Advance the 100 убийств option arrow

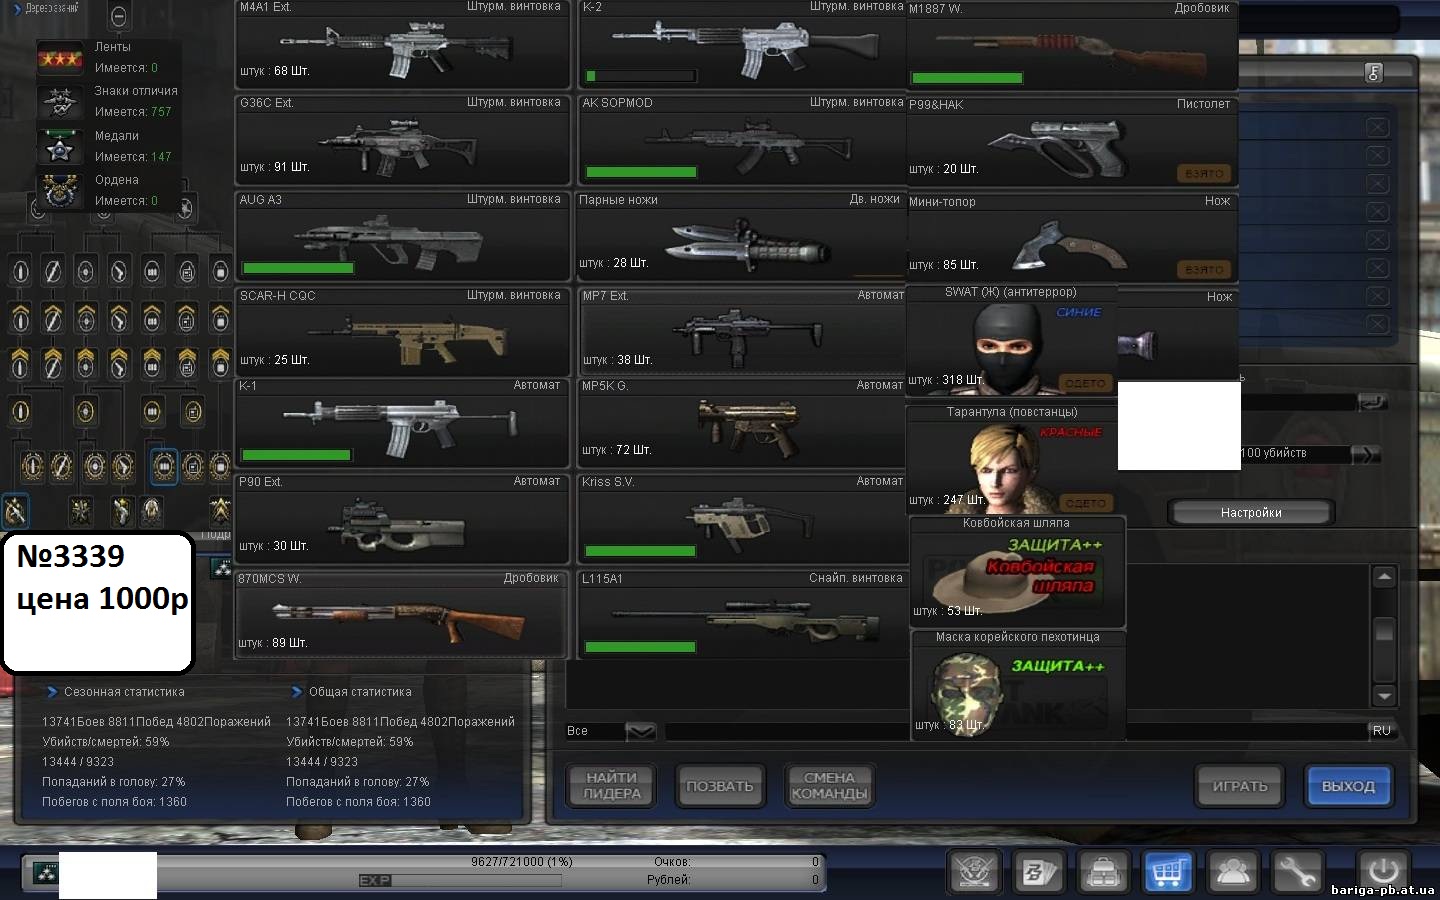[x=1364, y=454]
